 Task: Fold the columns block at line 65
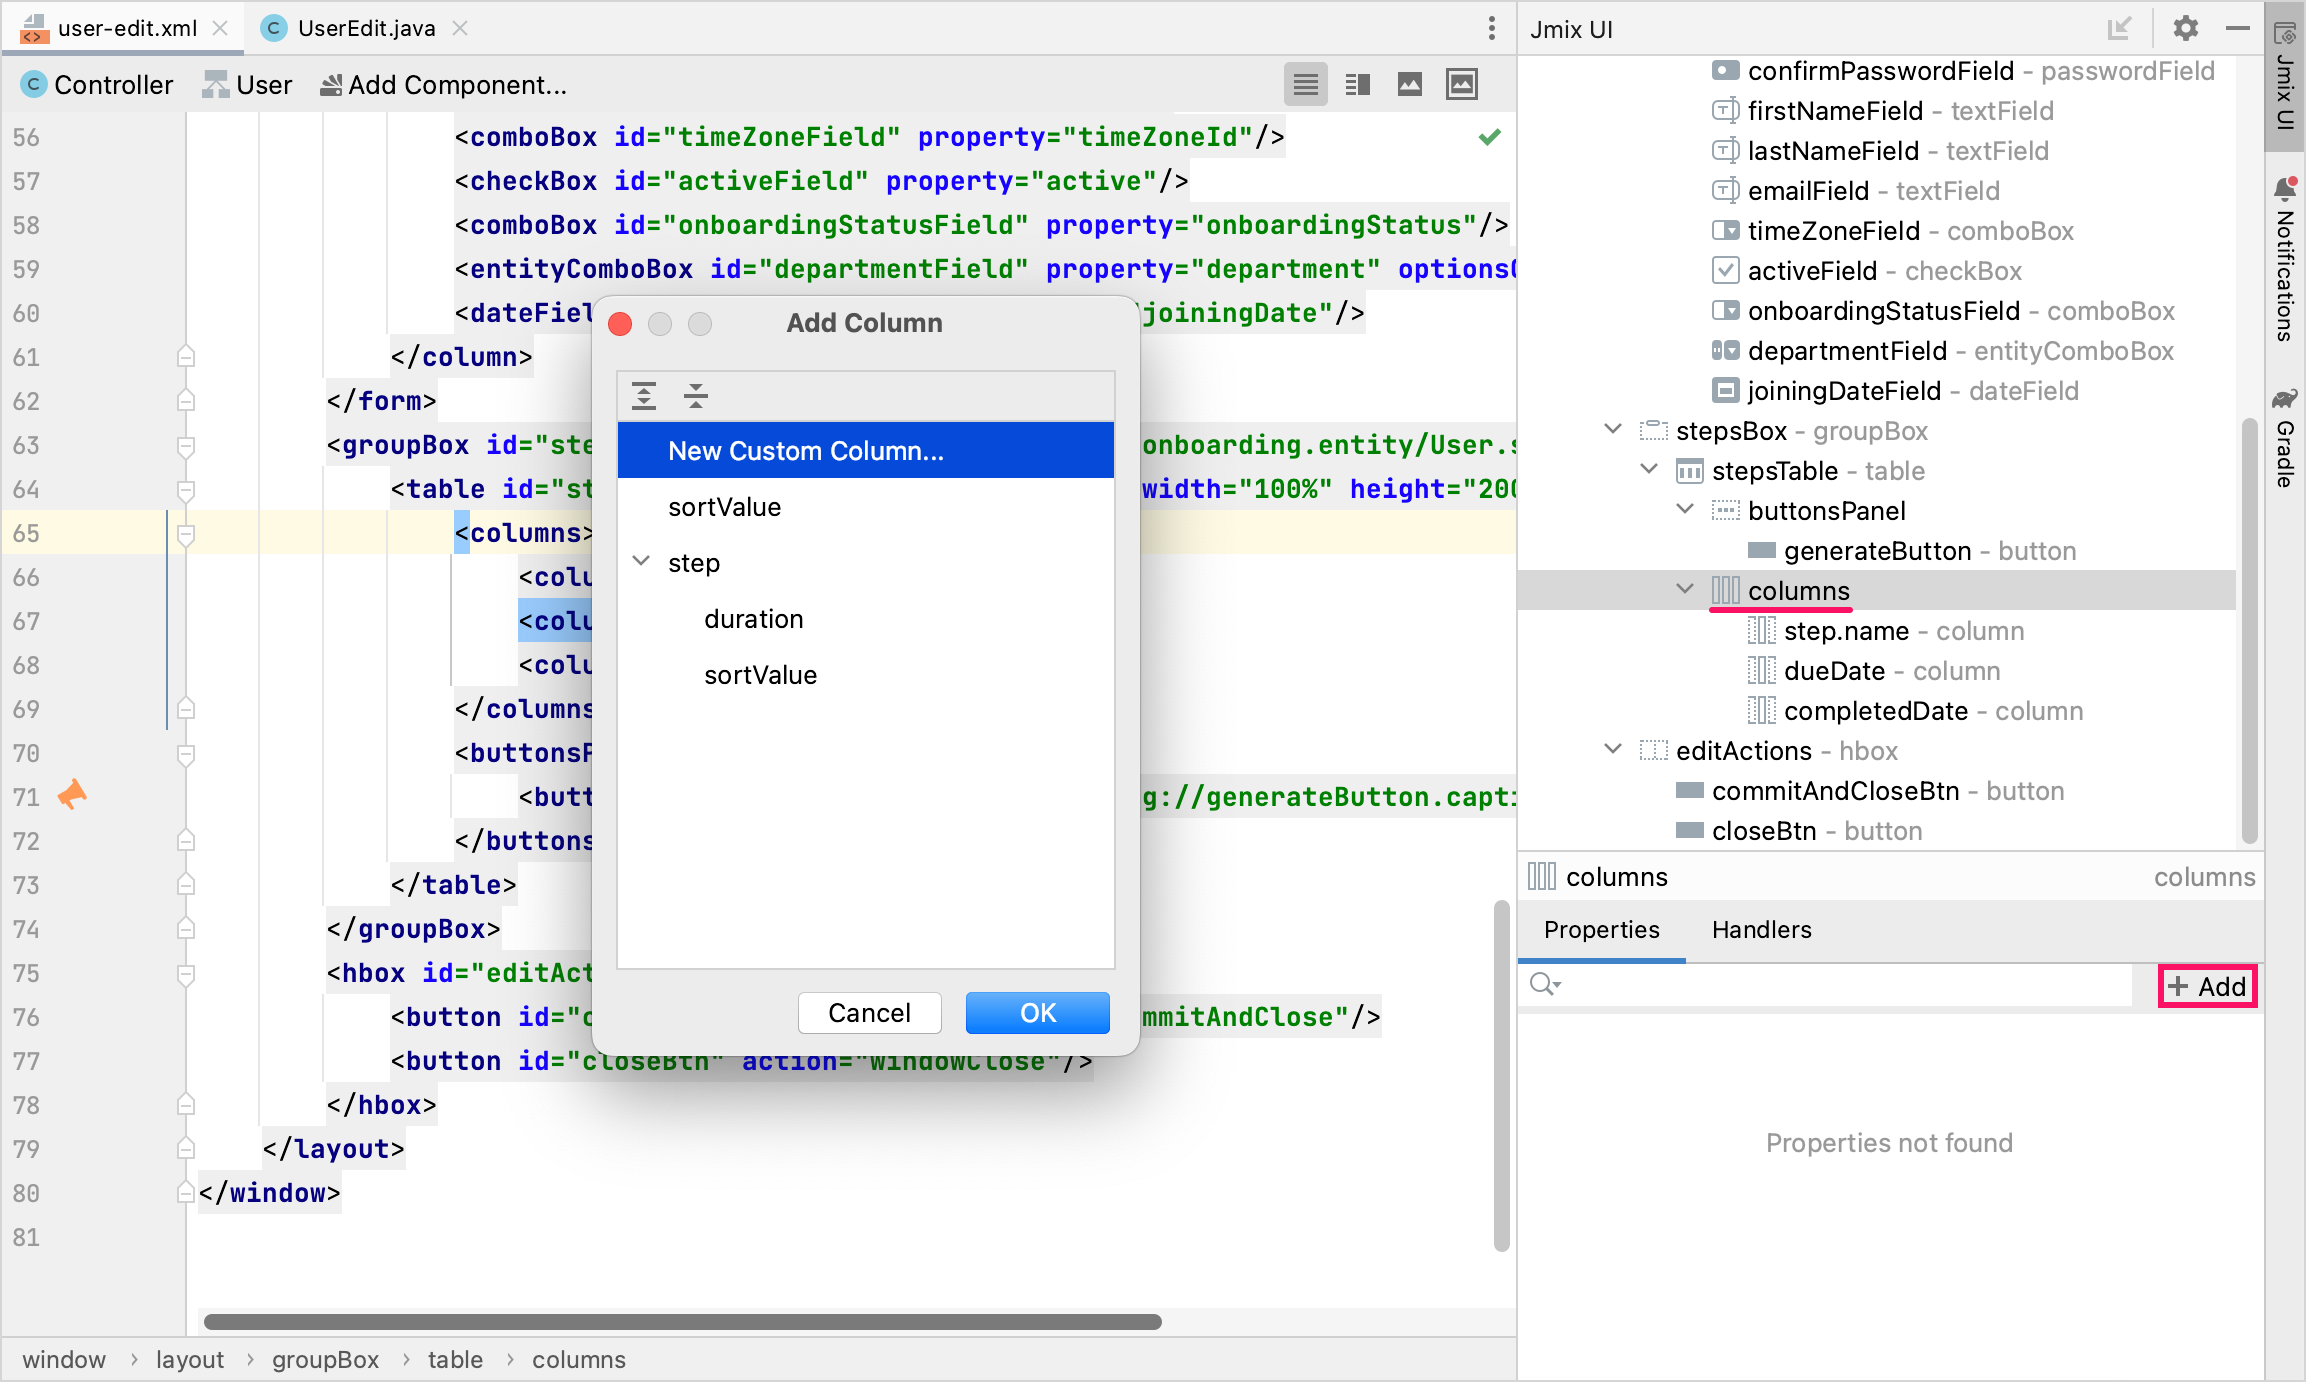(x=185, y=533)
